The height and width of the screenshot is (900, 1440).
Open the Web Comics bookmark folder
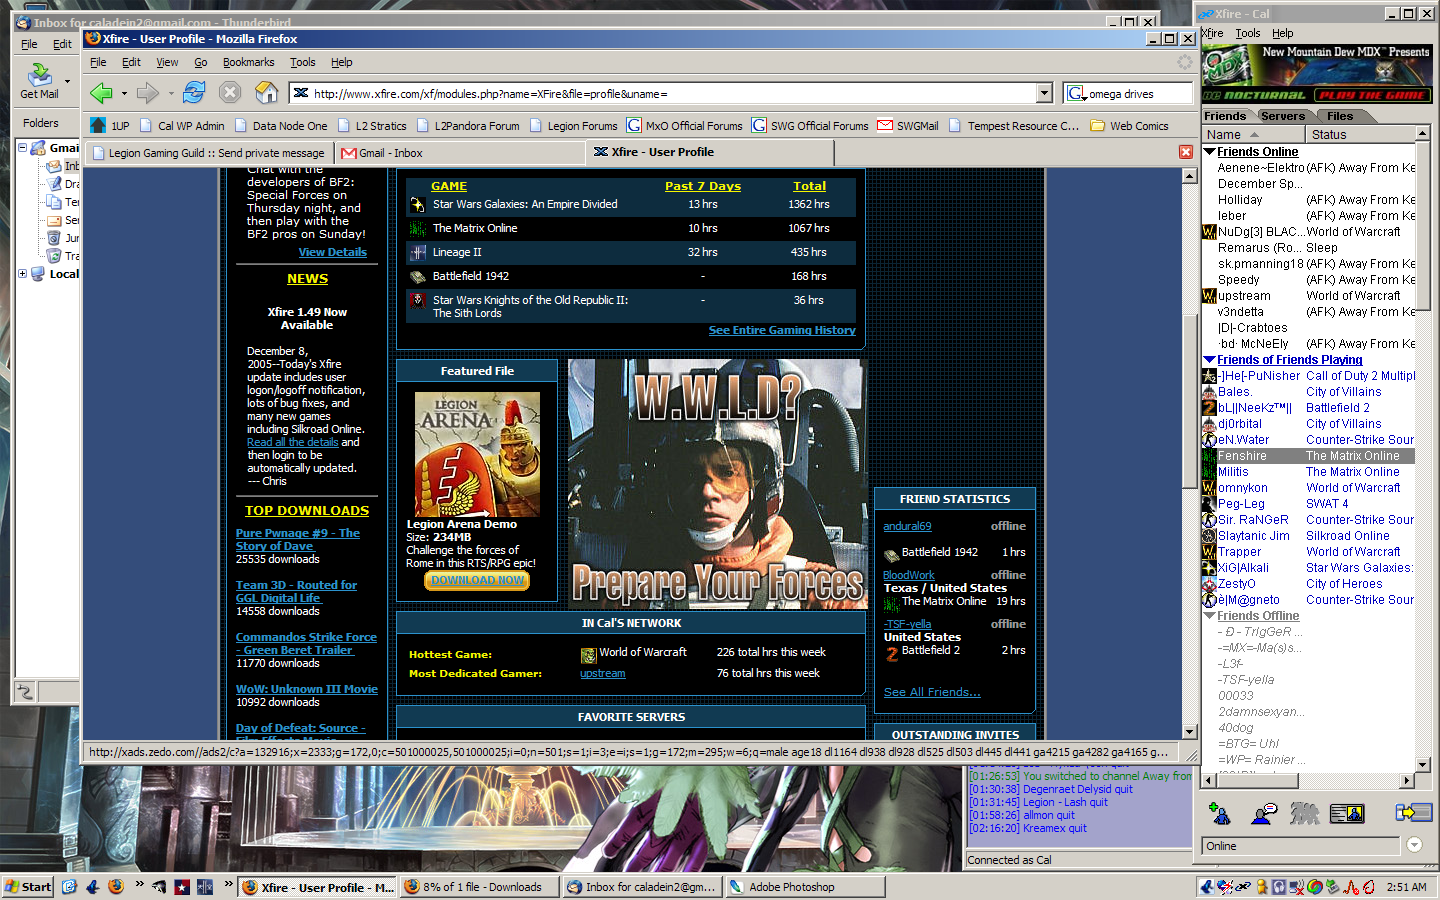tap(1129, 125)
